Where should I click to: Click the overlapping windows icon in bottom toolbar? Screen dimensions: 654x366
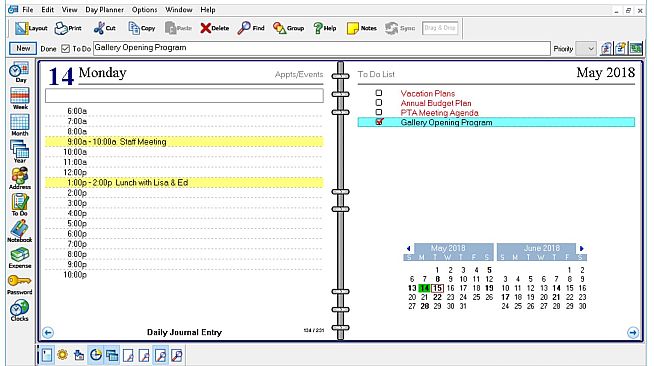112,355
